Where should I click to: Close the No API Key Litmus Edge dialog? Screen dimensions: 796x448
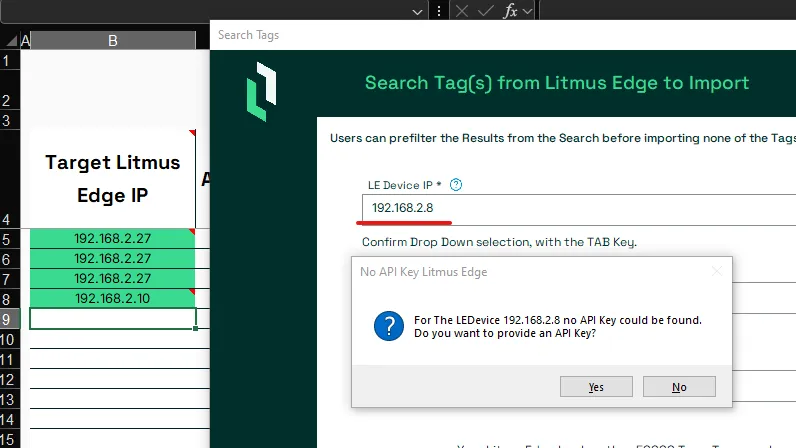717,272
